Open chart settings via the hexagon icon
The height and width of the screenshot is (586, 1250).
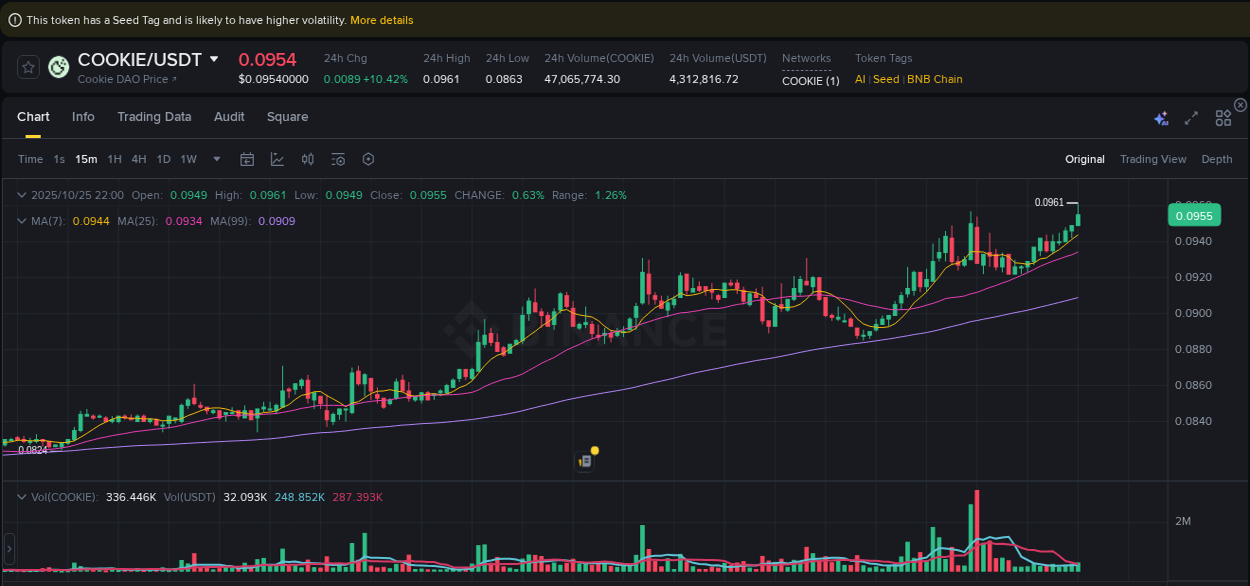(368, 159)
